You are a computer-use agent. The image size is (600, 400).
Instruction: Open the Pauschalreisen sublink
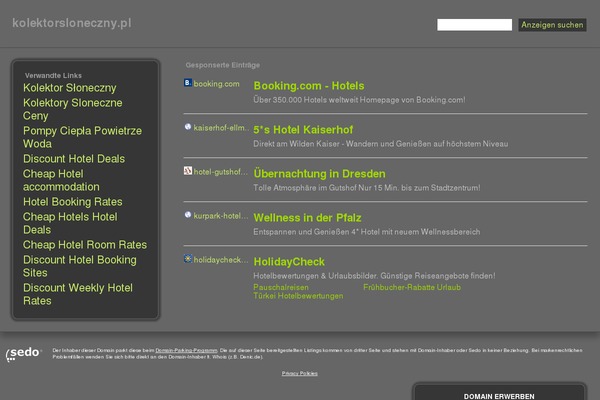click(281, 287)
